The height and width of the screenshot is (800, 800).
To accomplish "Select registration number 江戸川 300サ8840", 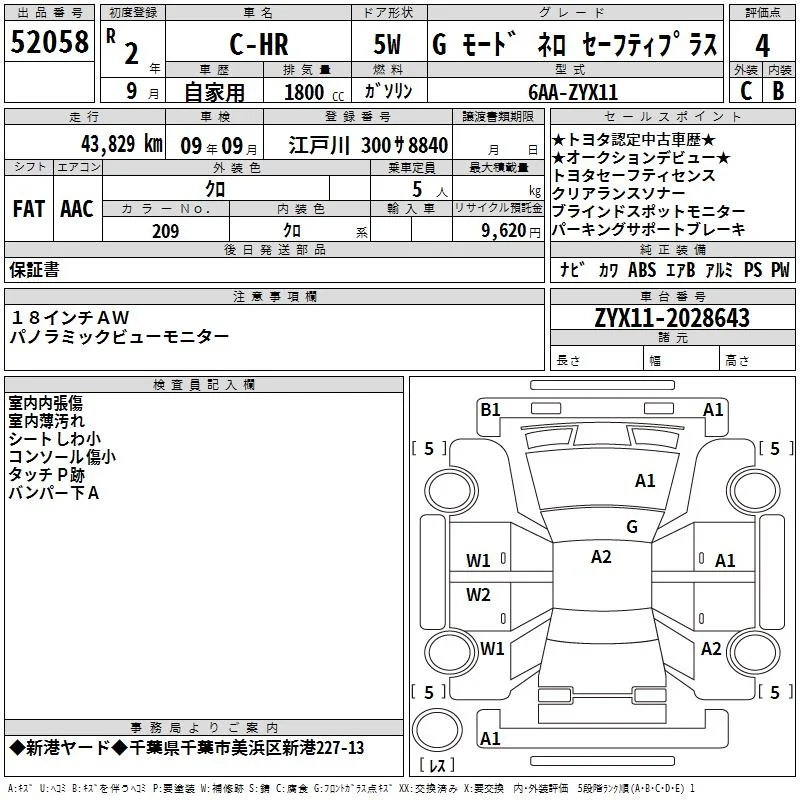I will (x=368, y=145).
